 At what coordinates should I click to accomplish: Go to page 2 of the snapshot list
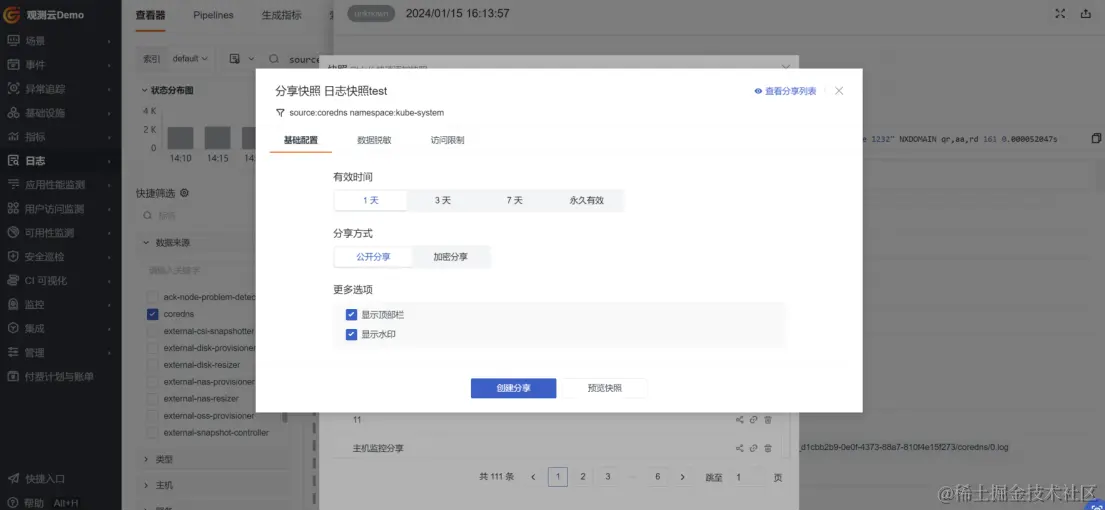point(582,477)
